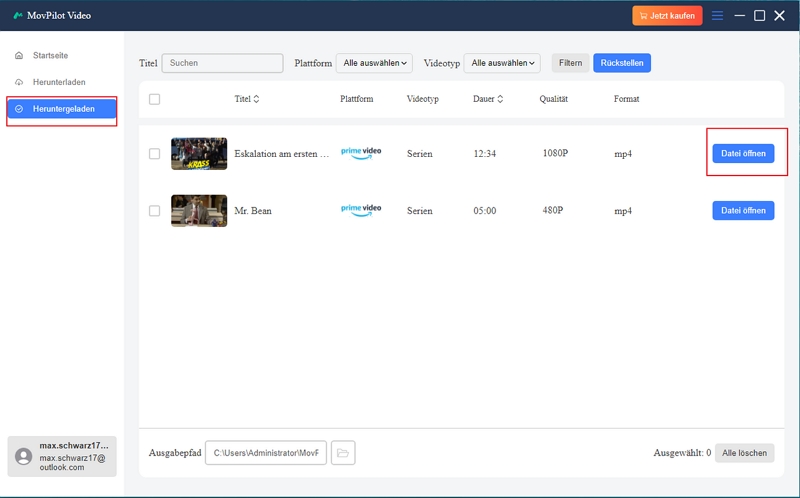The height and width of the screenshot is (498, 800).
Task: Toggle the select-all checkbox in header
Action: click(154, 99)
